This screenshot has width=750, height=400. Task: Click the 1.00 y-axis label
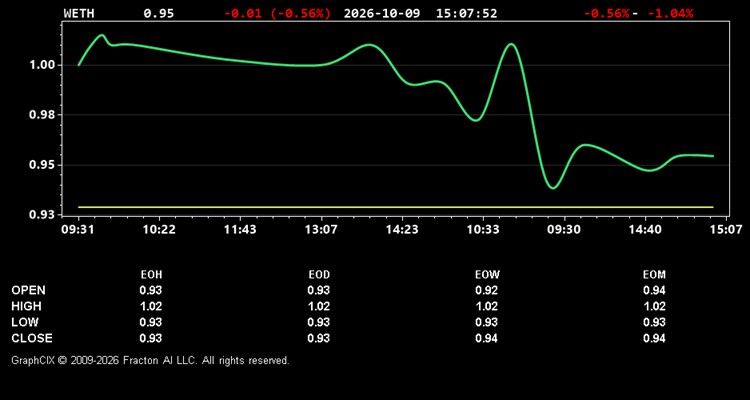[x=42, y=65]
